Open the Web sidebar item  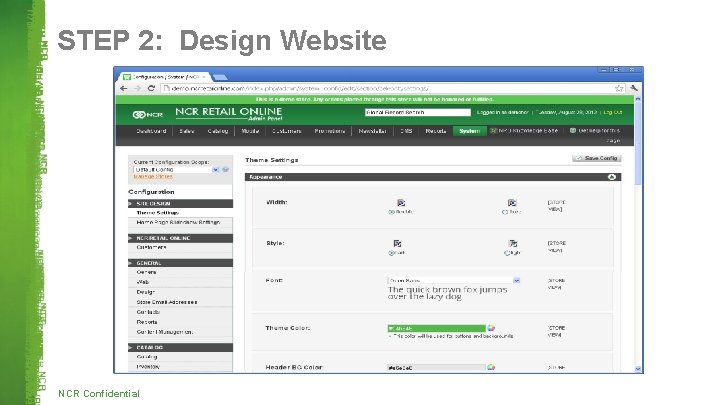pyautogui.click(x=142, y=282)
